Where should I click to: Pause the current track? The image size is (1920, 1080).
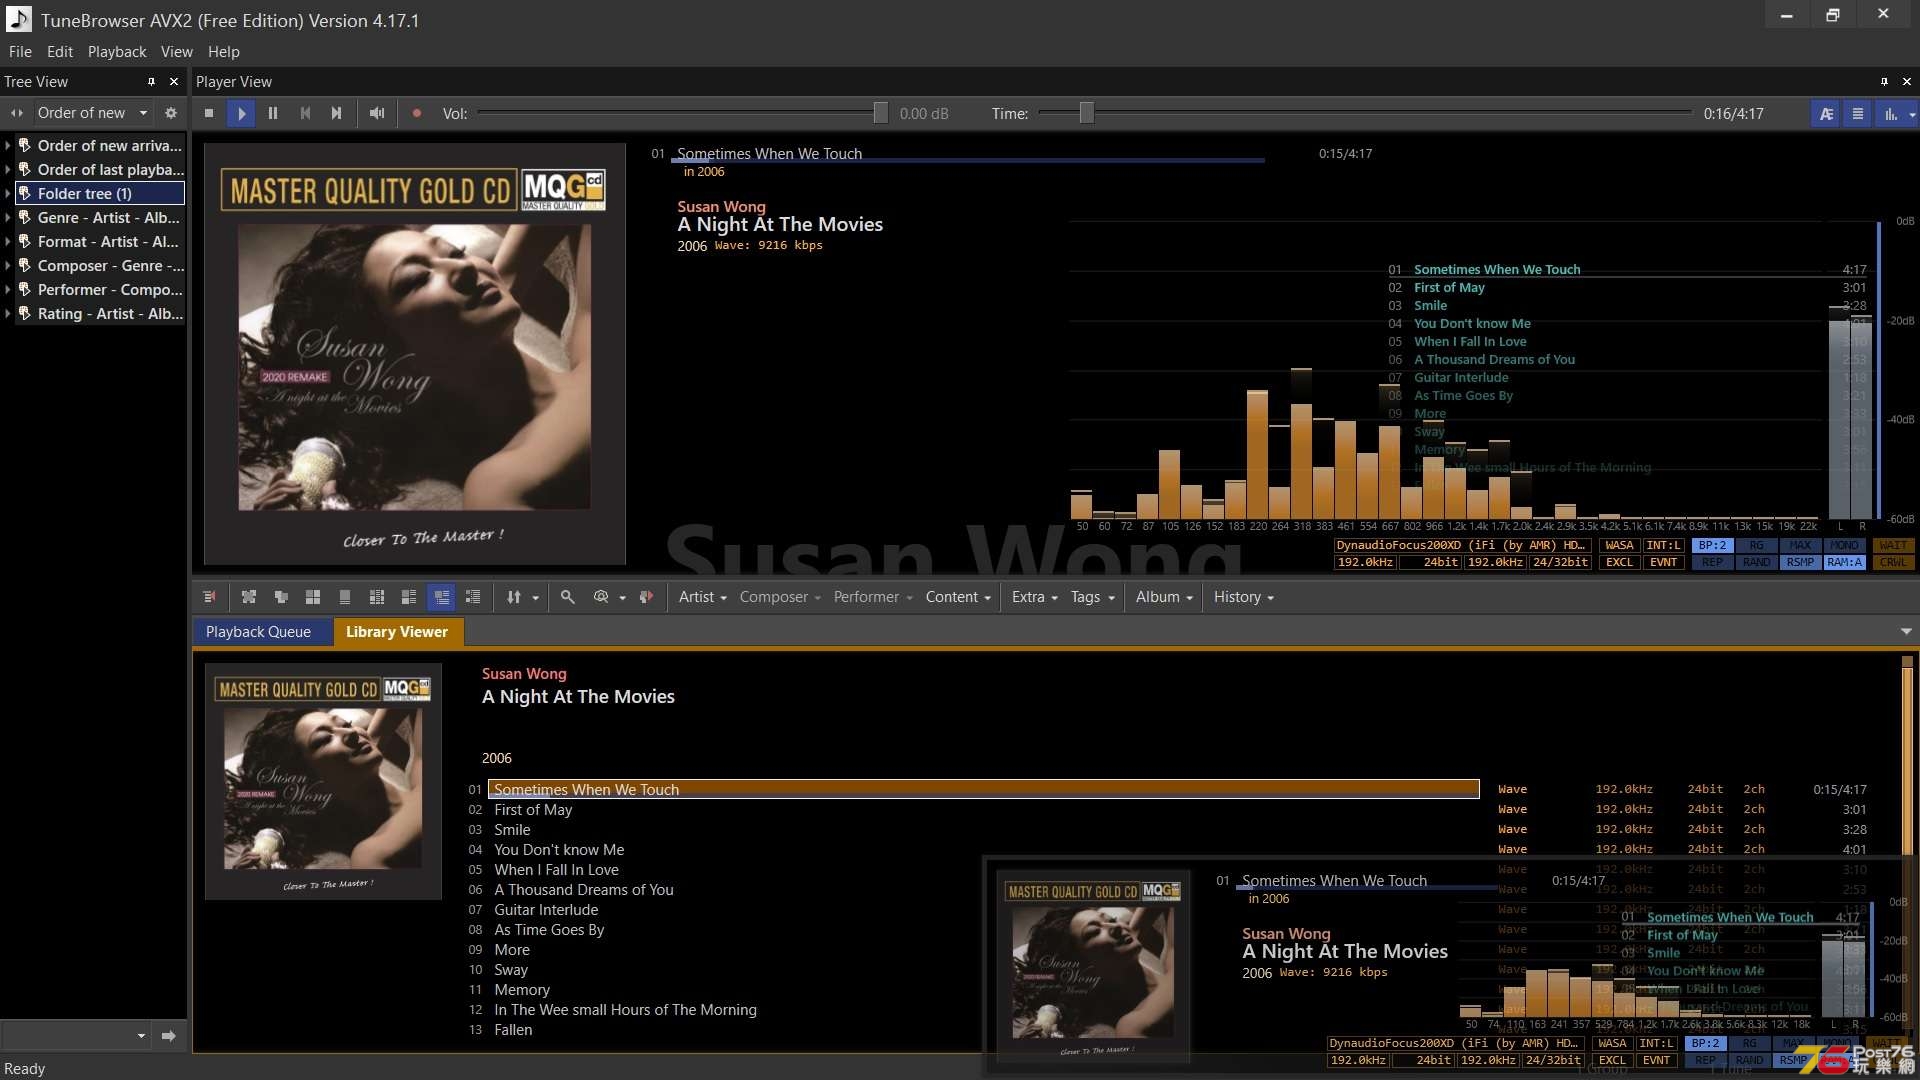coord(273,114)
